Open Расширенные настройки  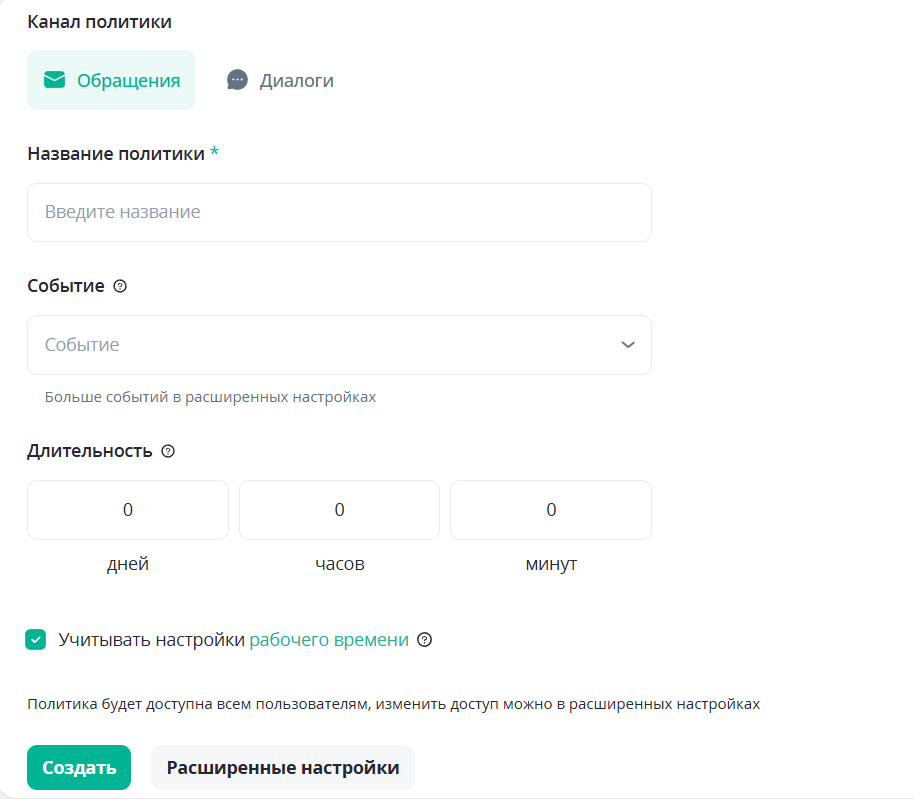click(x=283, y=768)
